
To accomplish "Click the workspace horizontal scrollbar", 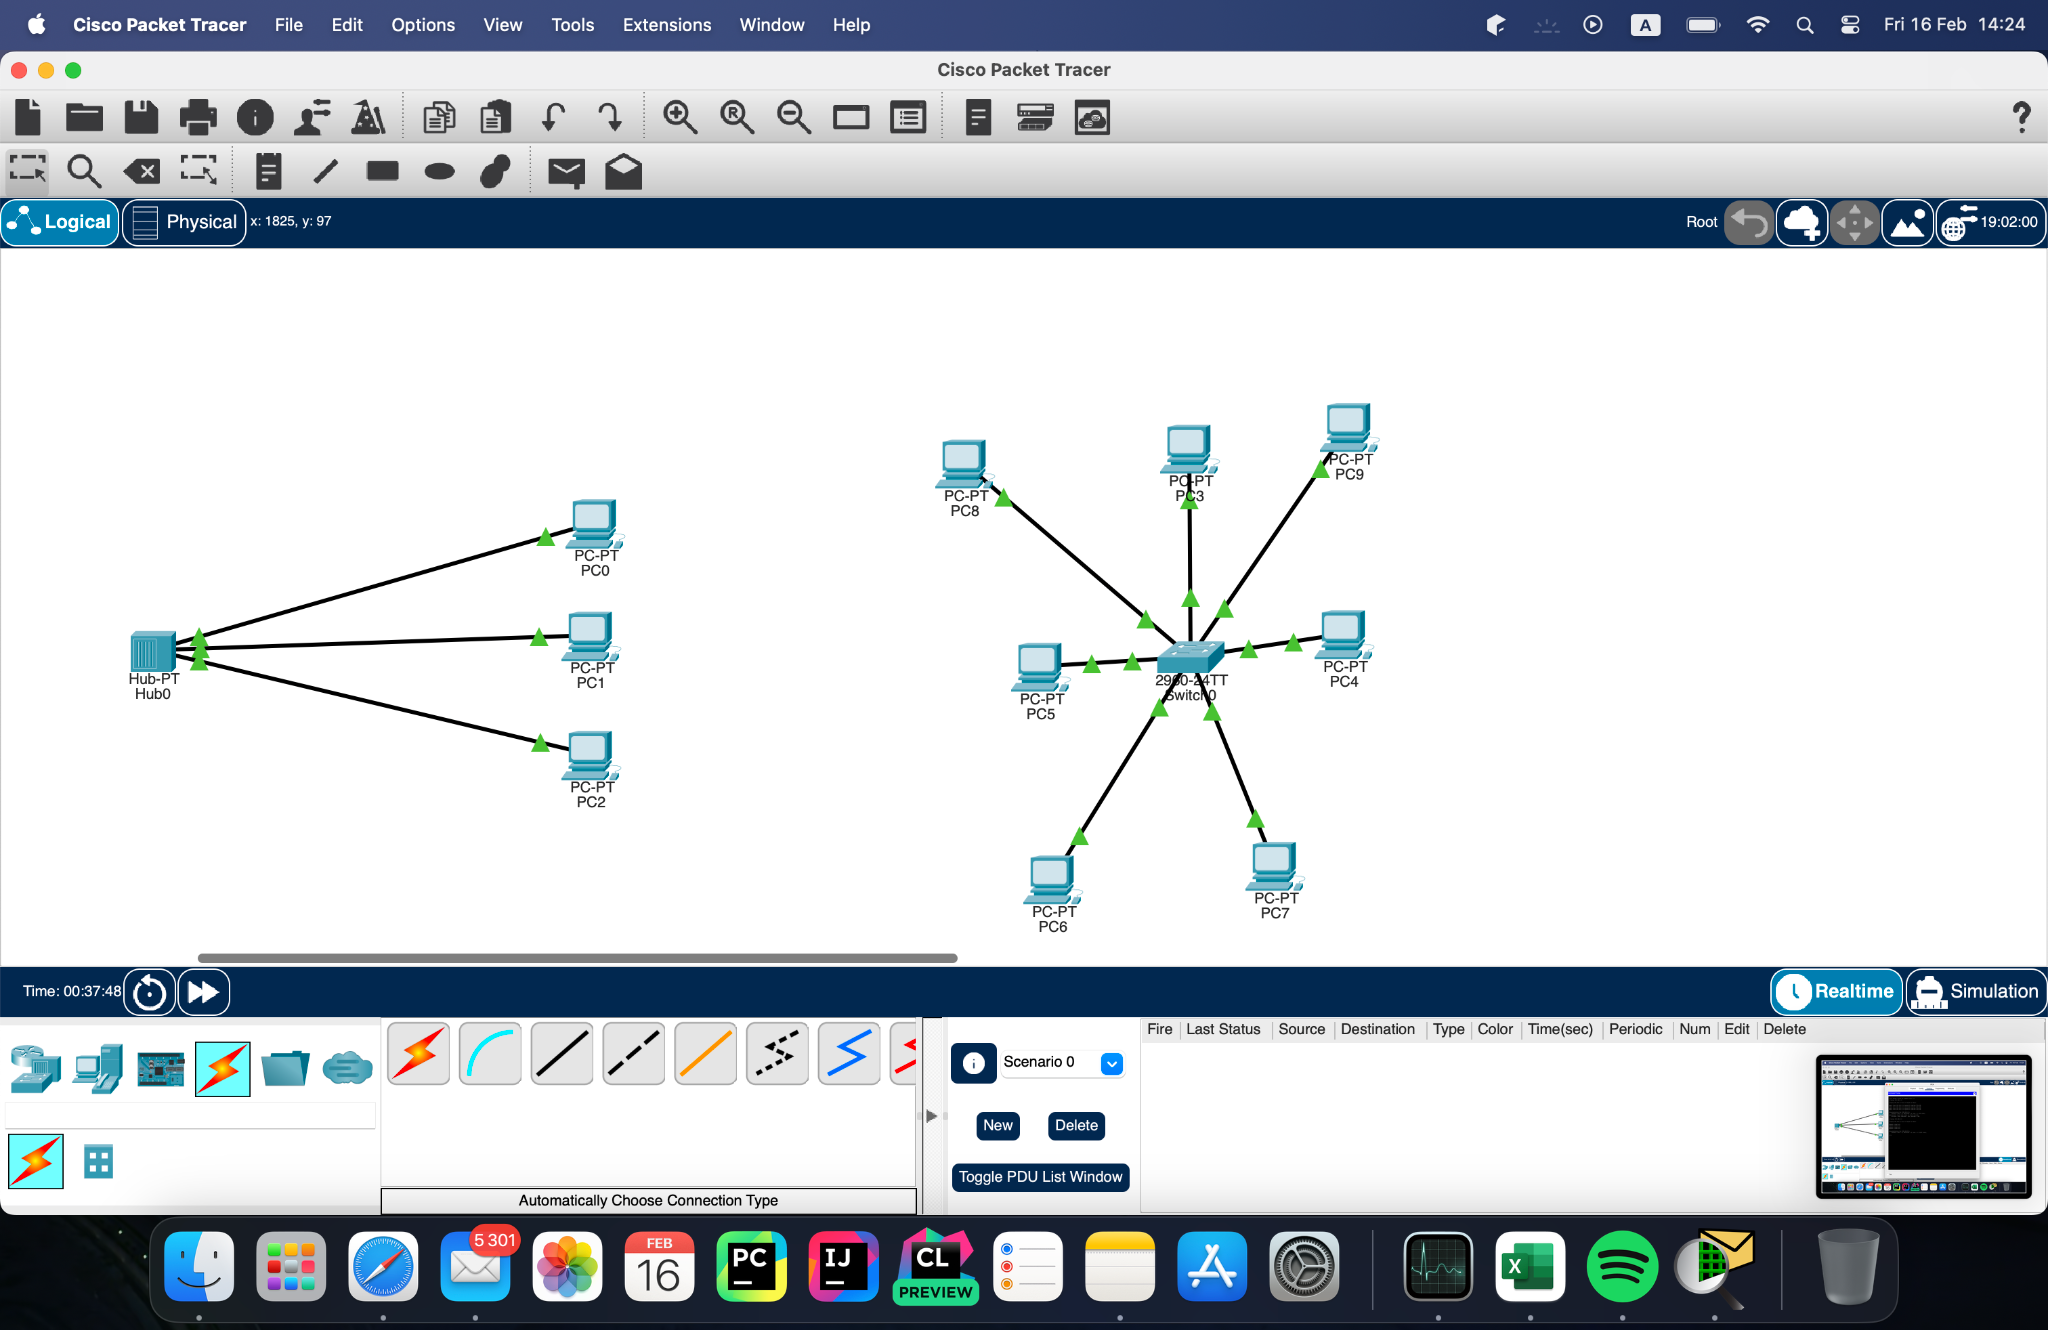I will click(x=577, y=958).
